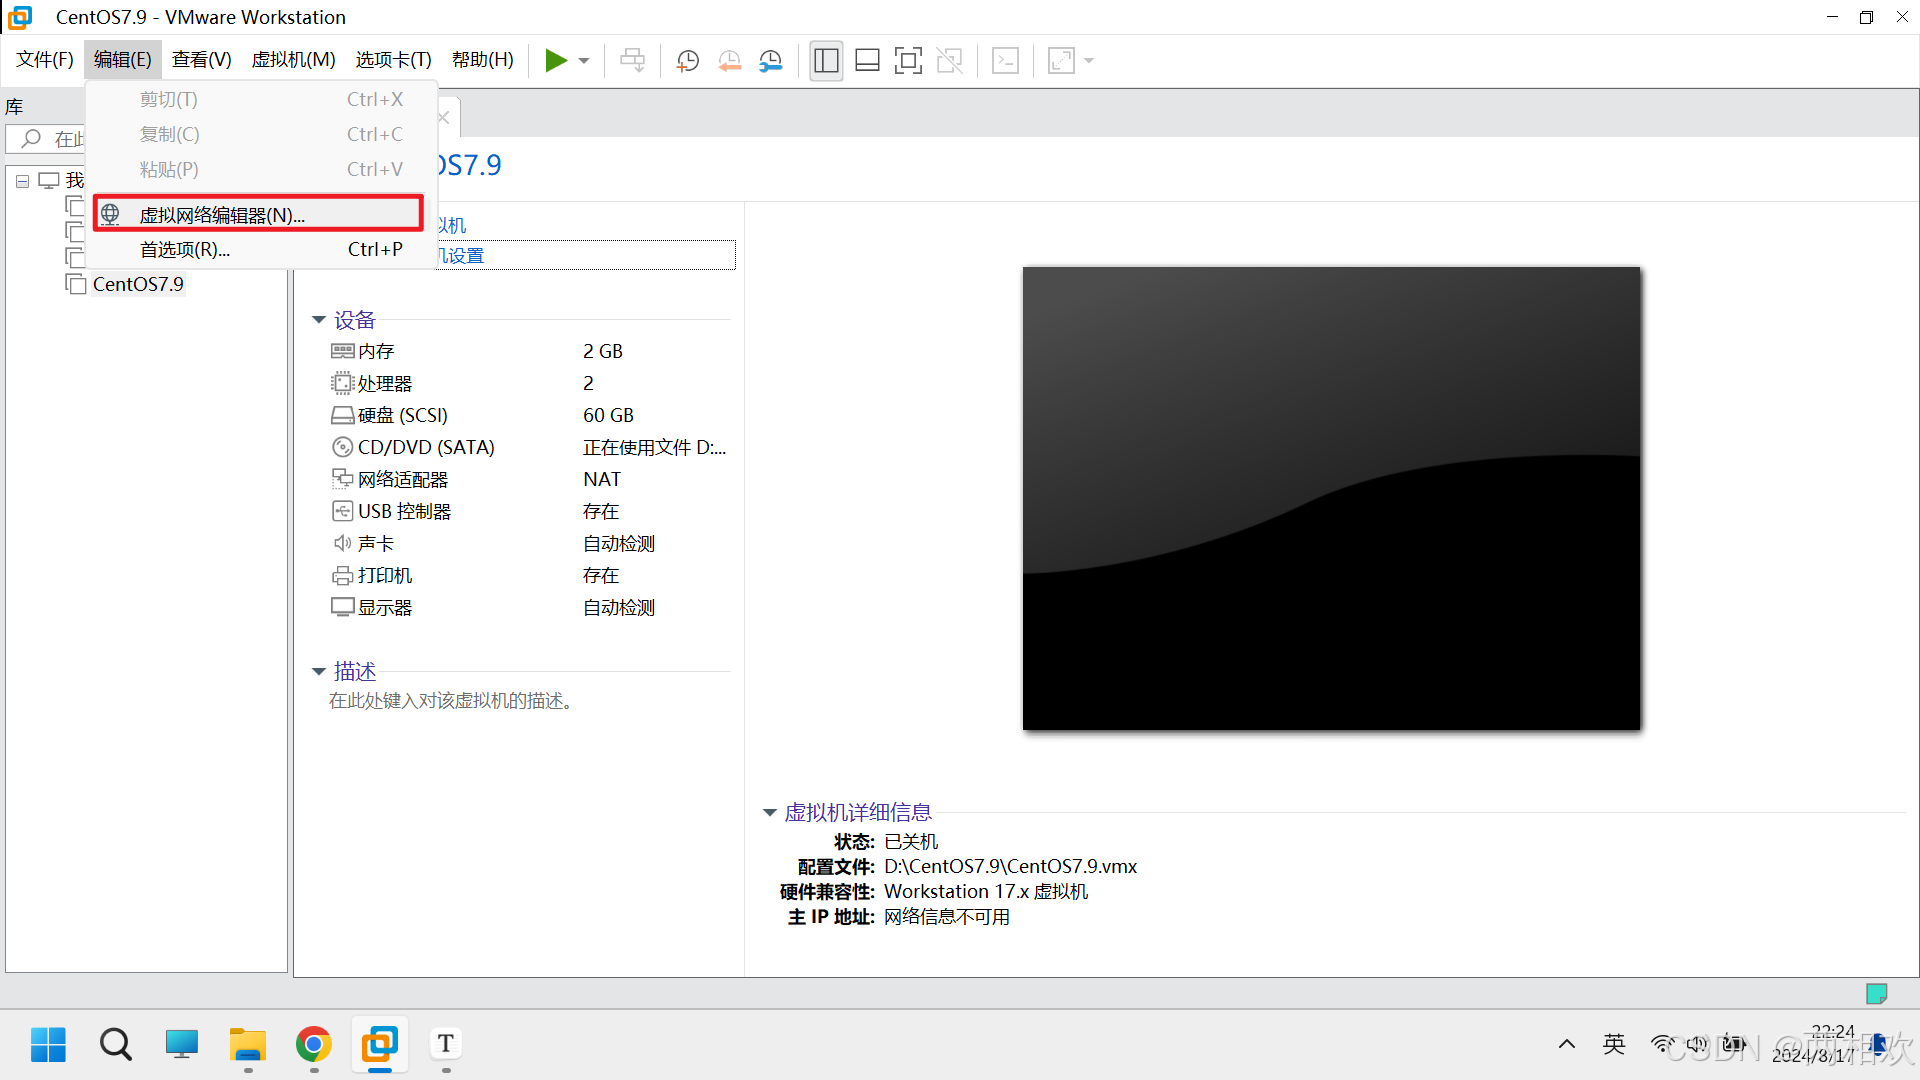Image resolution: width=1920 pixels, height=1080 pixels.
Task: Open the snapshot manager icon
Action: [770, 61]
